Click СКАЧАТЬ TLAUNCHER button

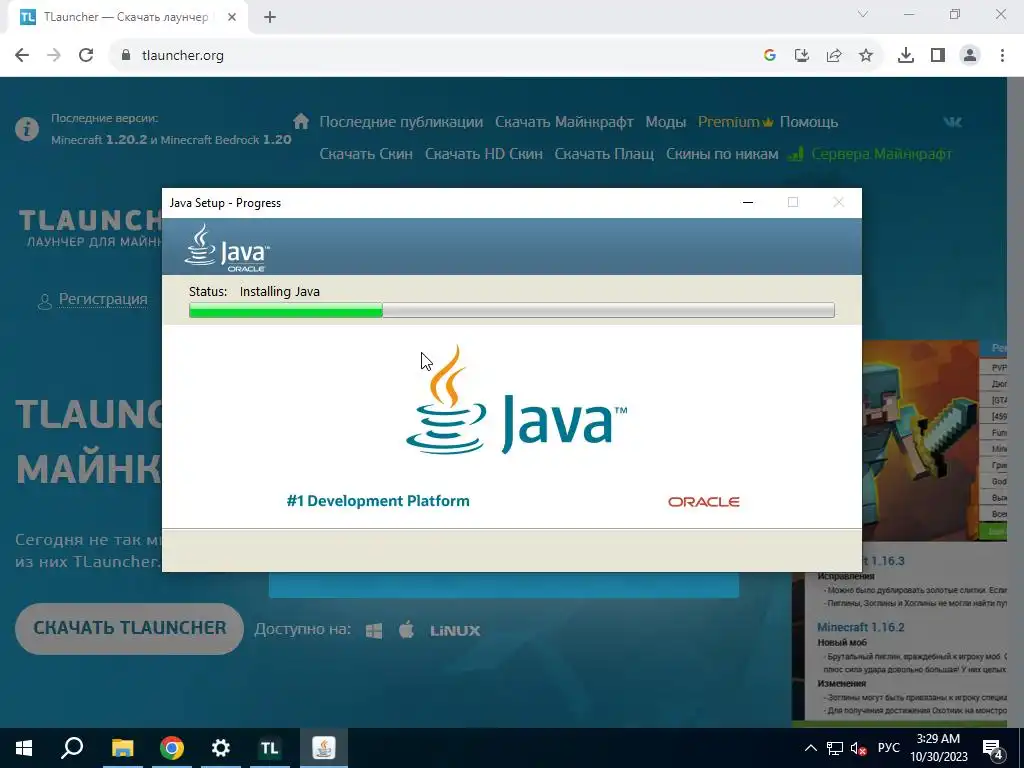[129, 628]
